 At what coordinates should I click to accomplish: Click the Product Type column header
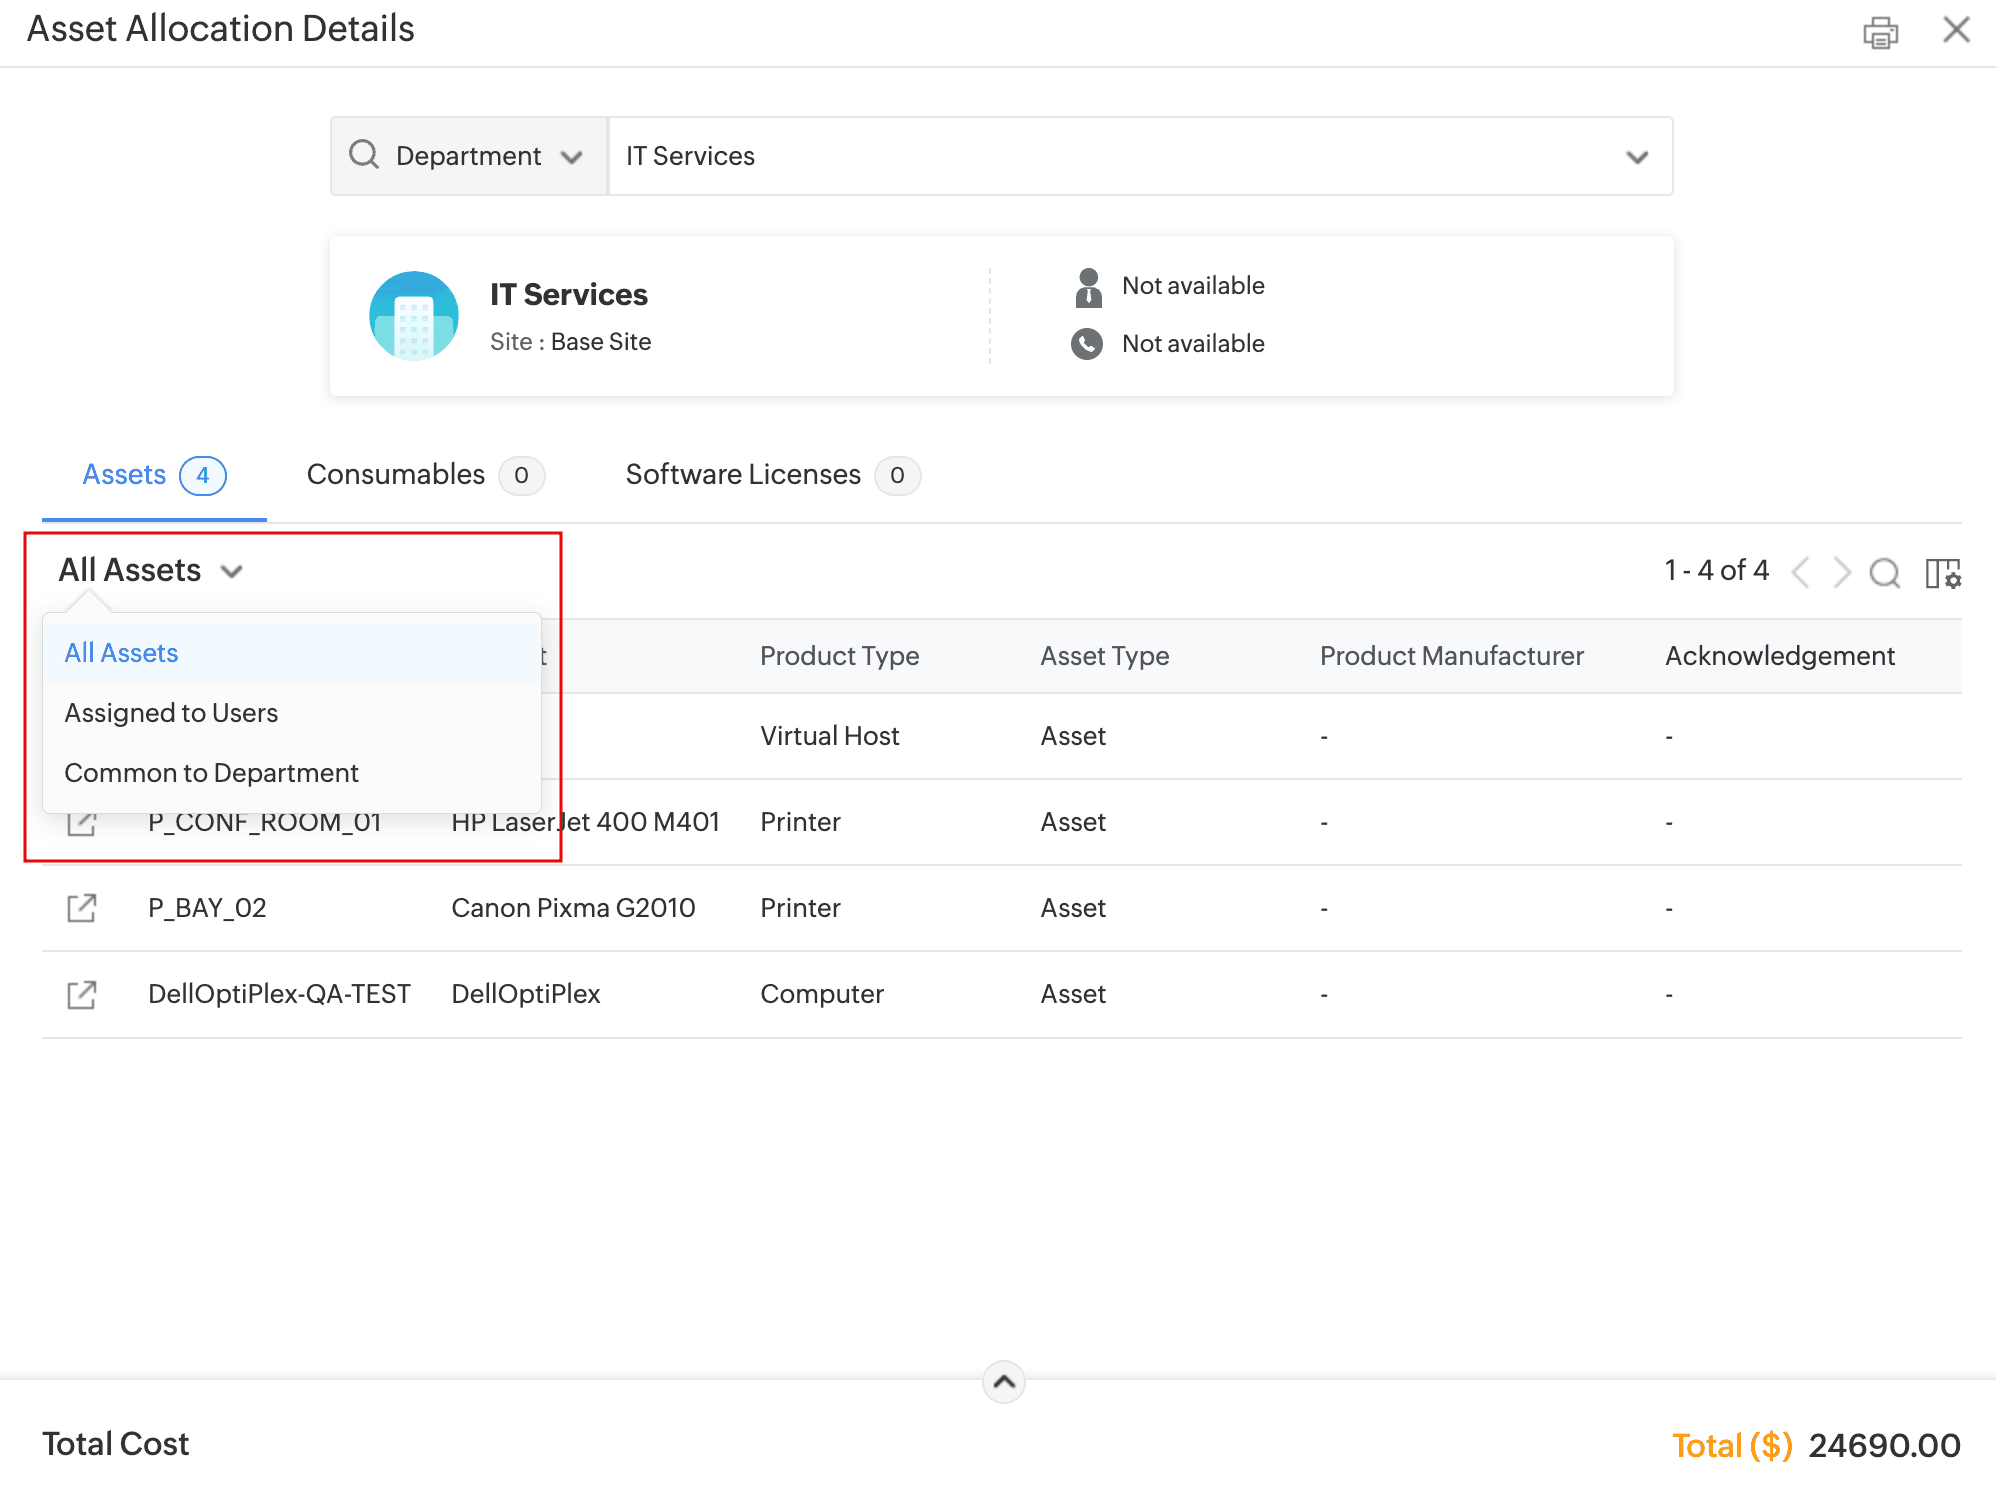tap(839, 656)
